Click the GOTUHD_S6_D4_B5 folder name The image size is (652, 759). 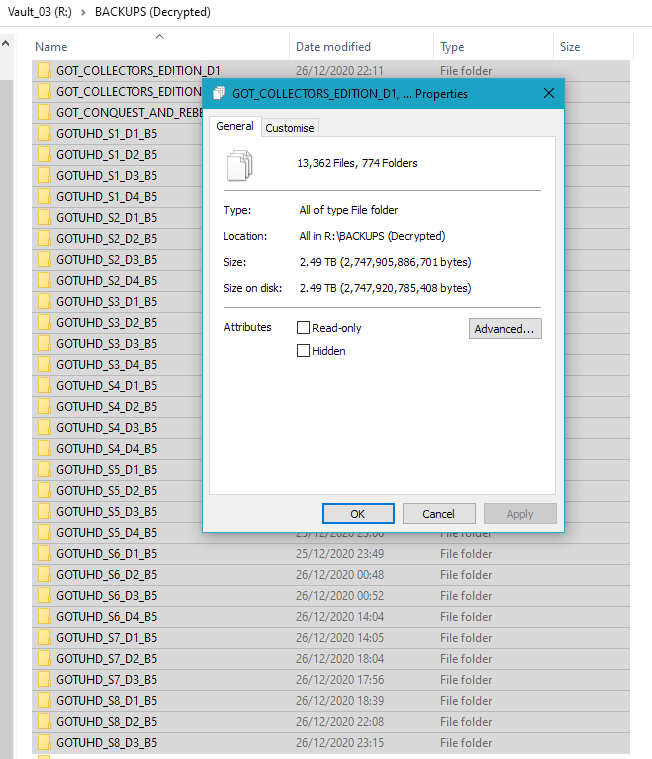coord(106,617)
